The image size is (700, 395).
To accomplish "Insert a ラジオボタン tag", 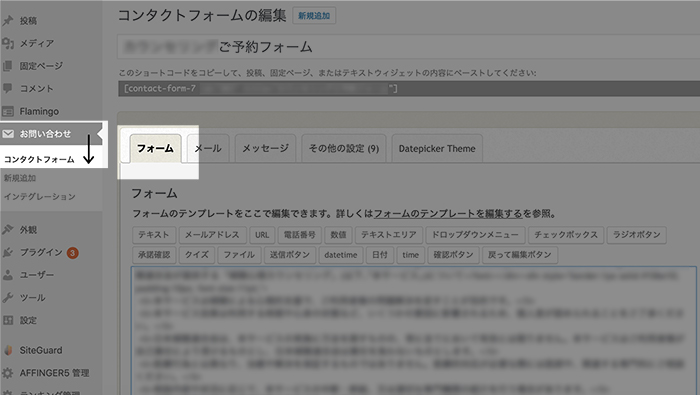I will click(637, 235).
